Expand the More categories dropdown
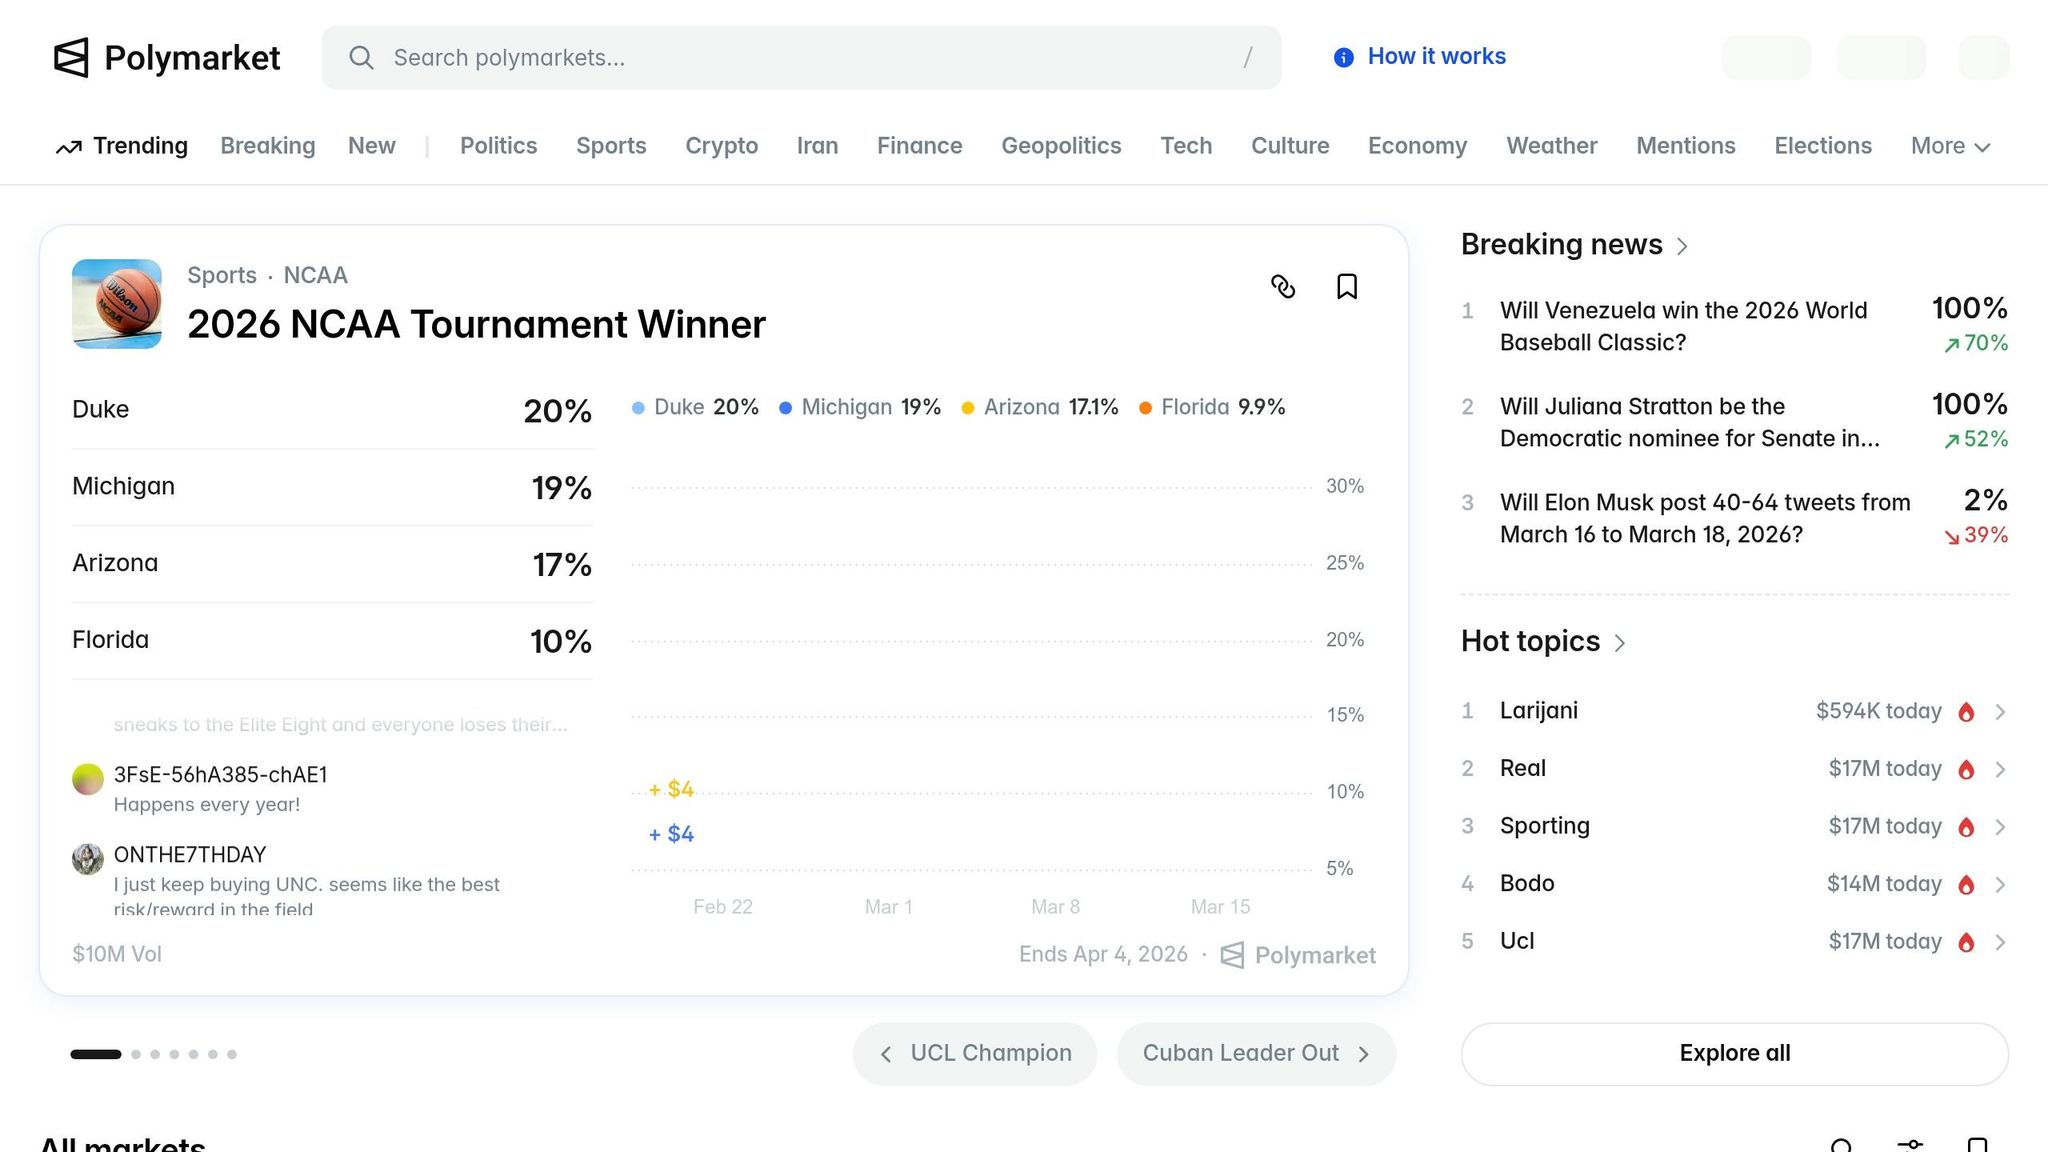This screenshot has width=2048, height=1152. 1950,146
